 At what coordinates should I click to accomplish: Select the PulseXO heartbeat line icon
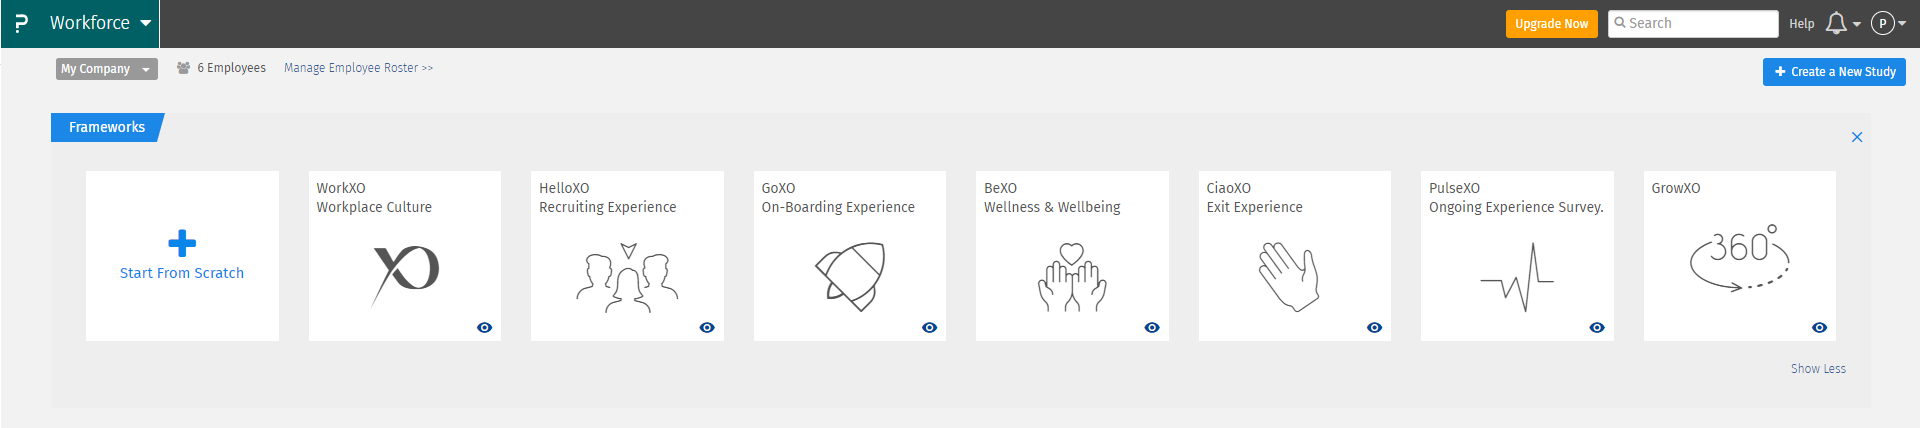[1517, 277]
